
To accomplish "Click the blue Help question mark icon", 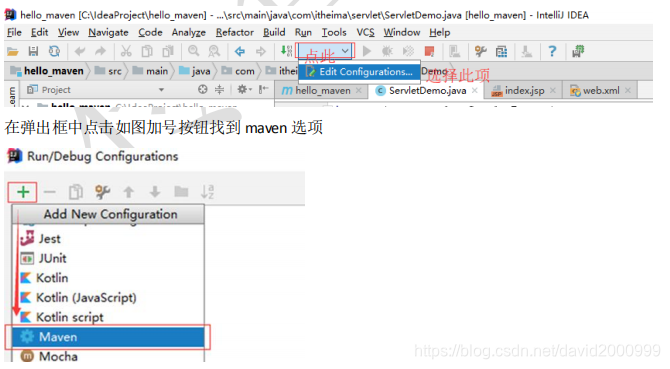I will [x=552, y=52].
